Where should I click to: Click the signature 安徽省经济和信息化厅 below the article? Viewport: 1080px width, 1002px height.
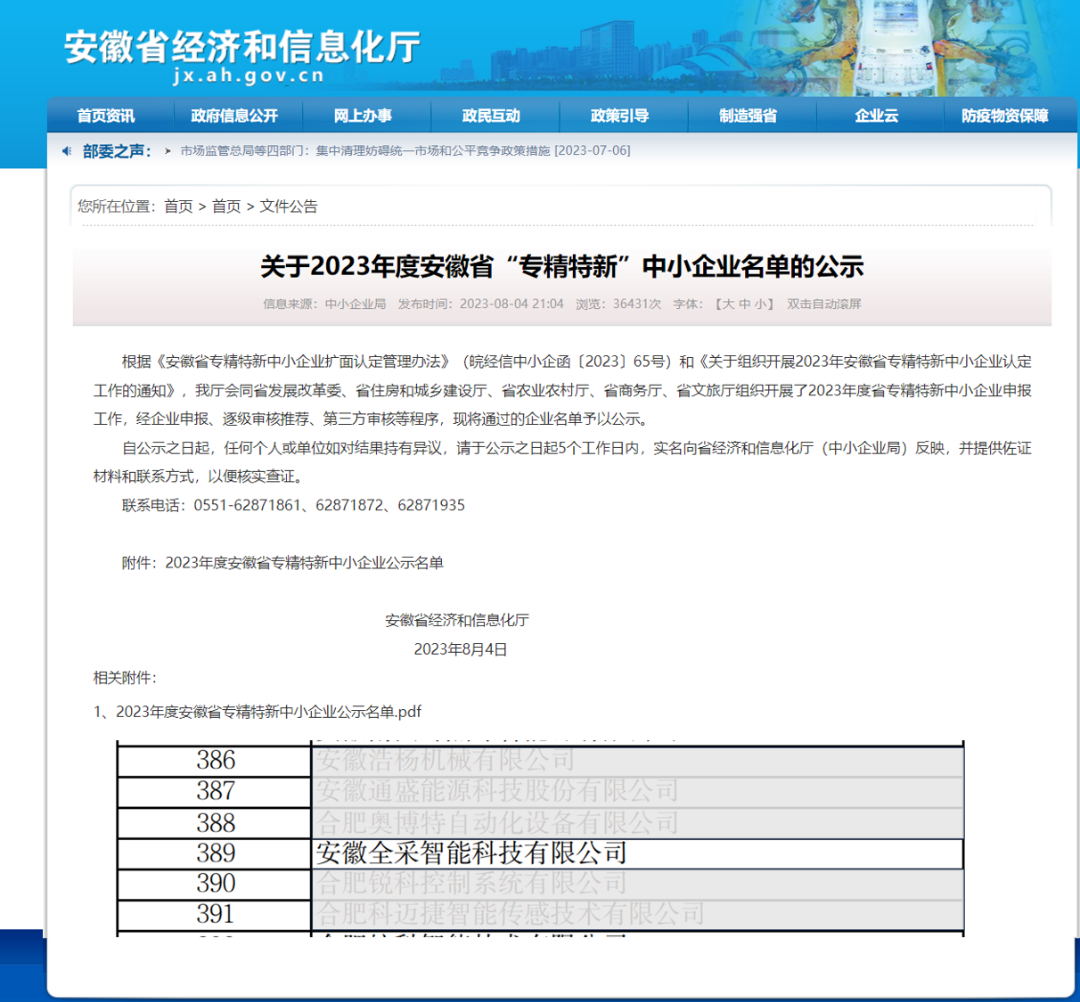(457, 620)
